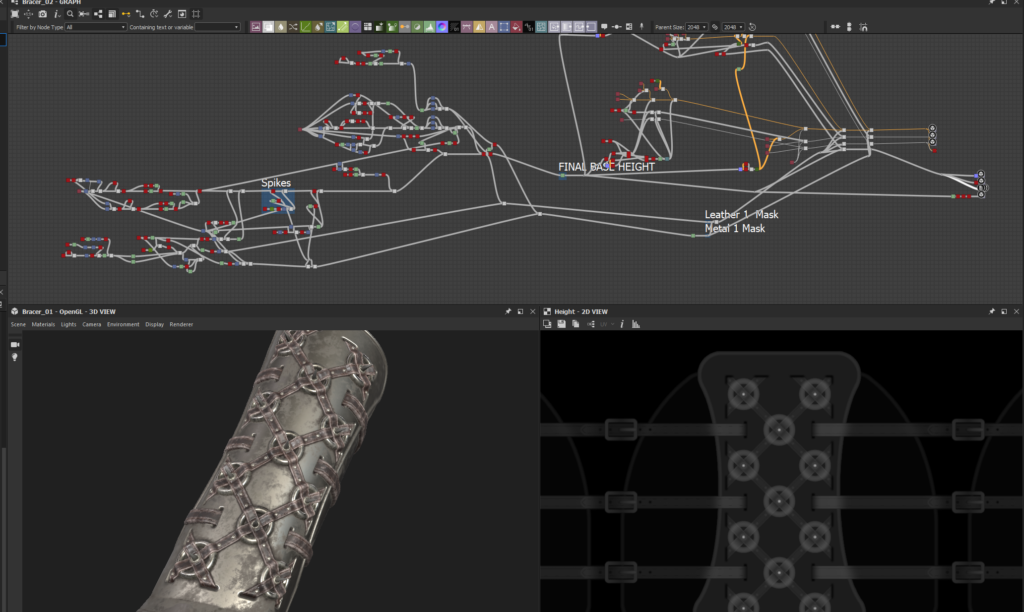Open the Materials menu in 3D view
The image size is (1024, 612).
[42, 325]
